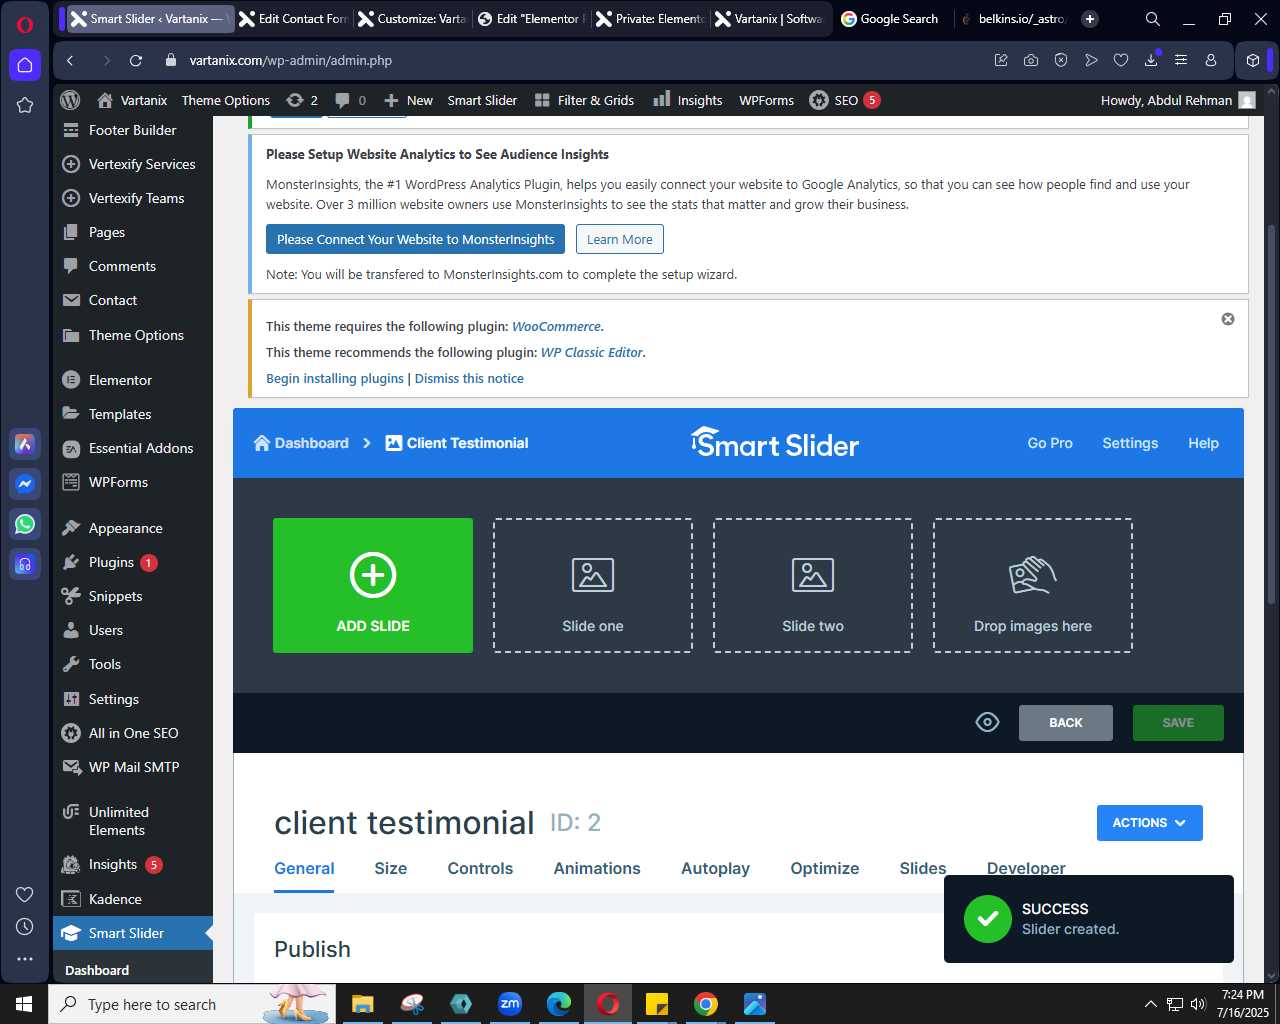Image resolution: width=1280 pixels, height=1024 pixels.
Task: Open Smart Slider Go Pro link
Action: (1050, 443)
